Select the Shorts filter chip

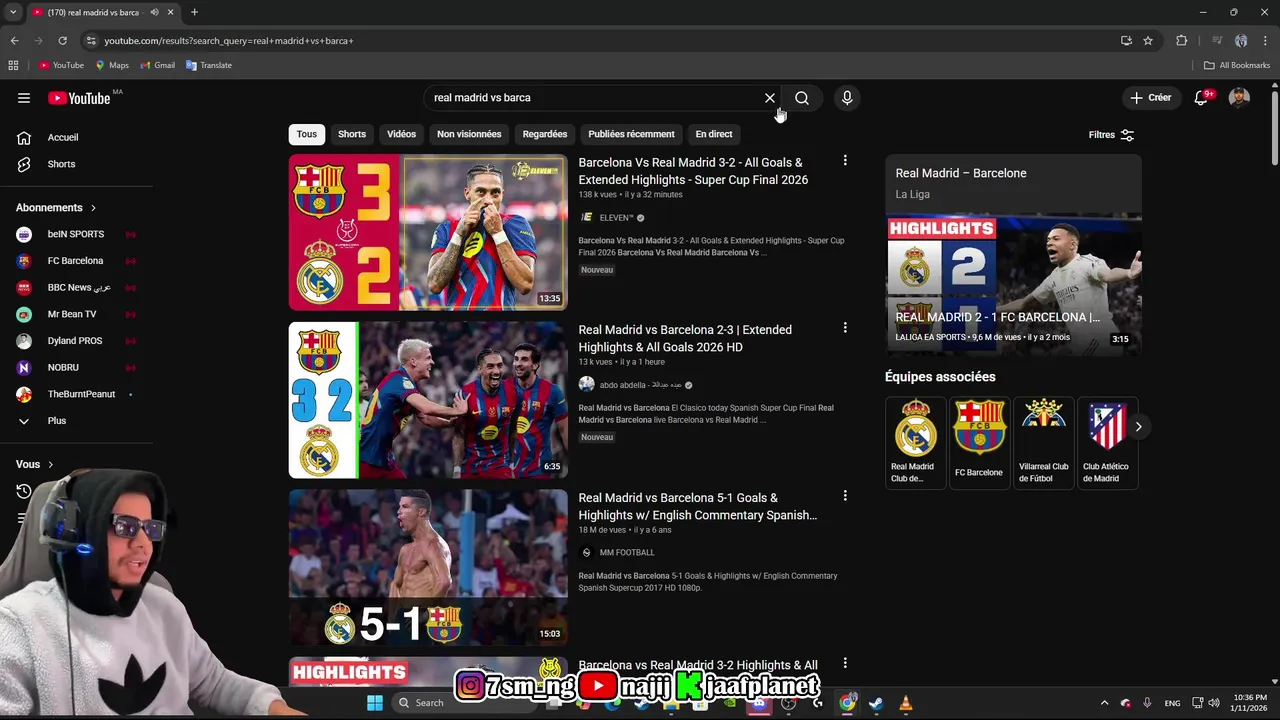coord(352,134)
